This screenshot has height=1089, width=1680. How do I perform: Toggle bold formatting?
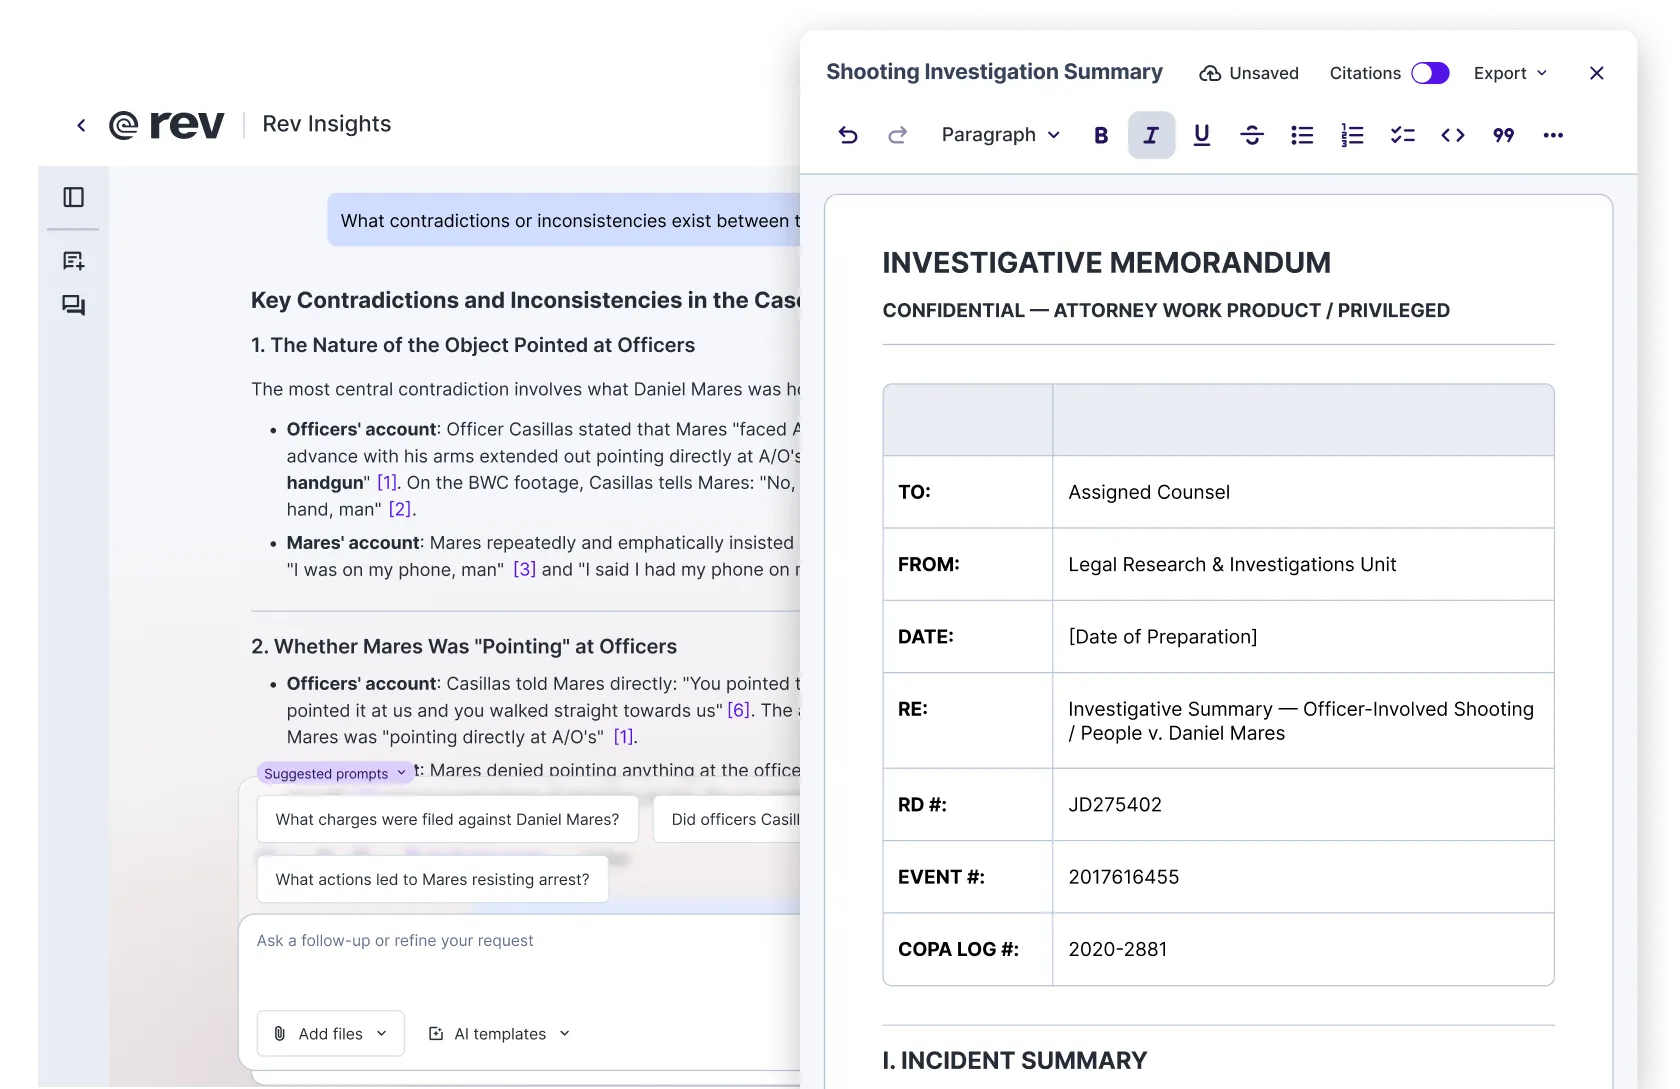(x=1101, y=135)
